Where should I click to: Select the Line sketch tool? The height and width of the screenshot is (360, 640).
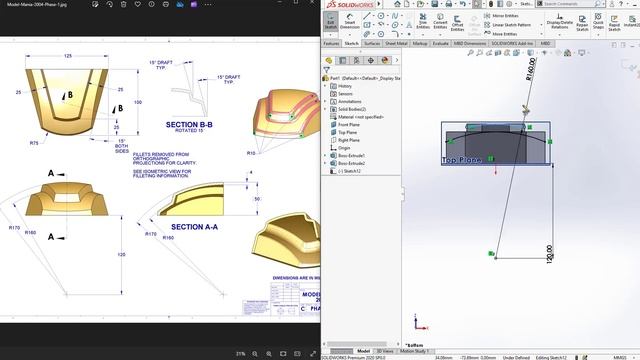coord(367,16)
